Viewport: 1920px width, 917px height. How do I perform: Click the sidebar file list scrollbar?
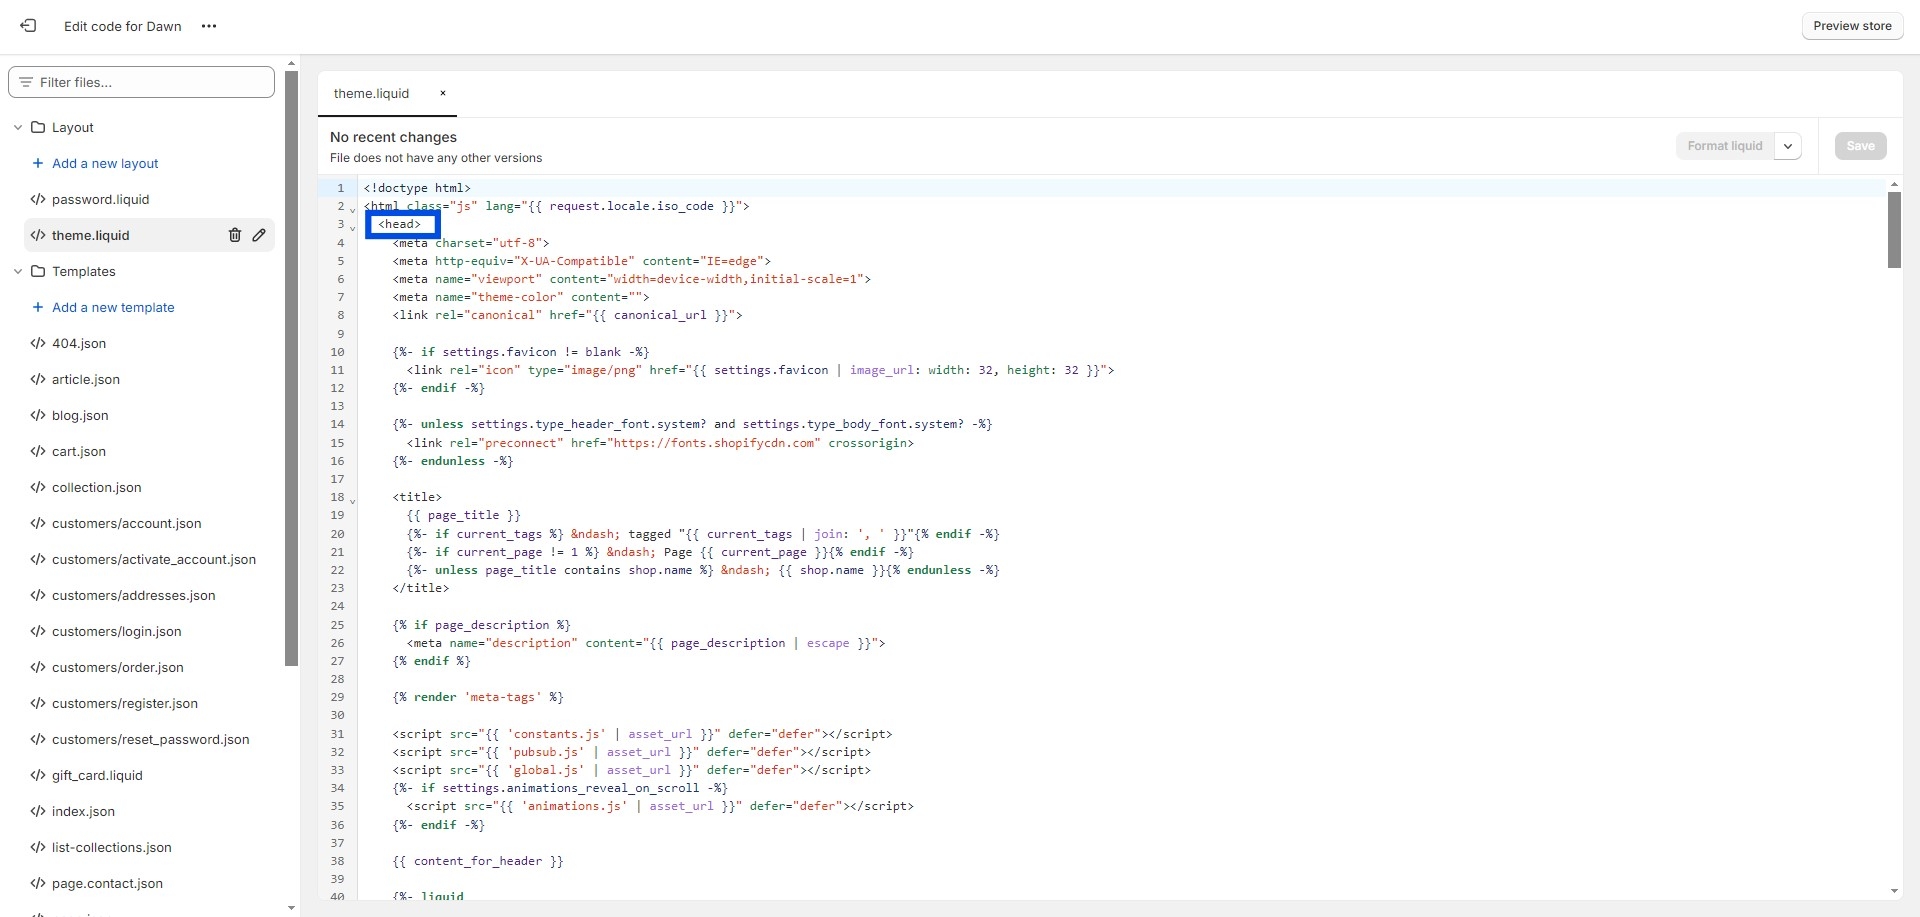coord(291,368)
